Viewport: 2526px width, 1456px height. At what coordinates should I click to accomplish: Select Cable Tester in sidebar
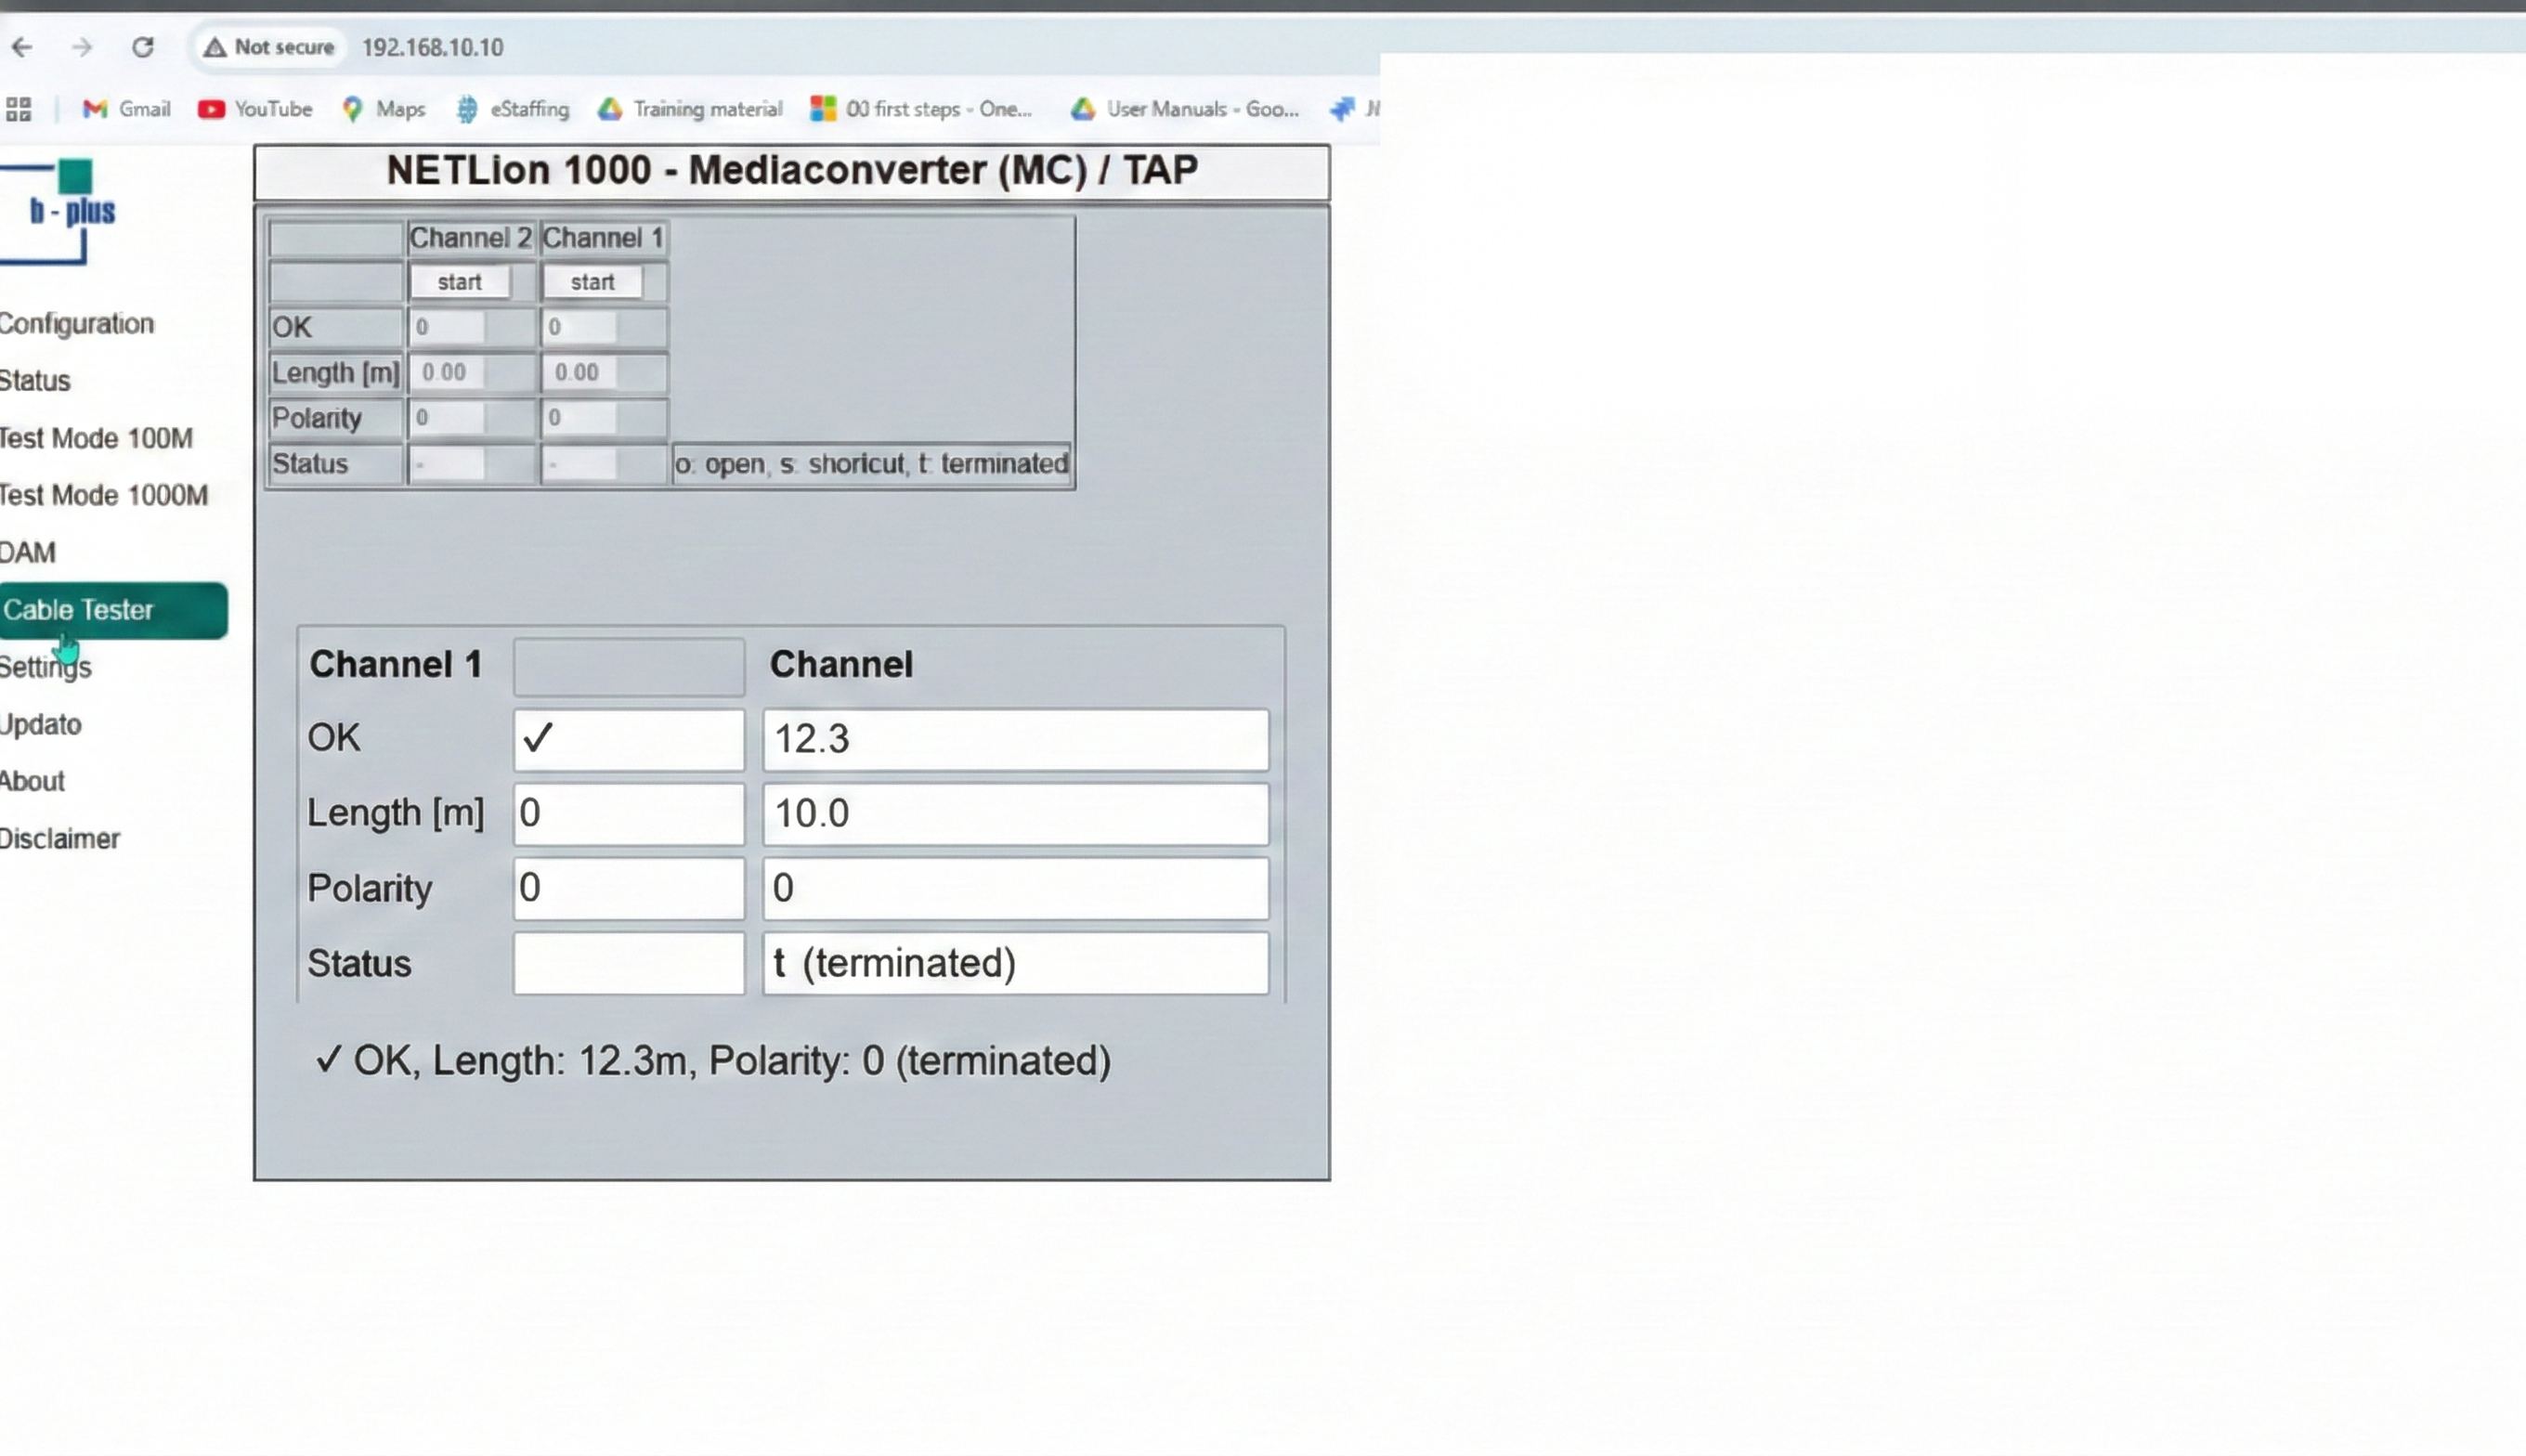[x=112, y=610]
